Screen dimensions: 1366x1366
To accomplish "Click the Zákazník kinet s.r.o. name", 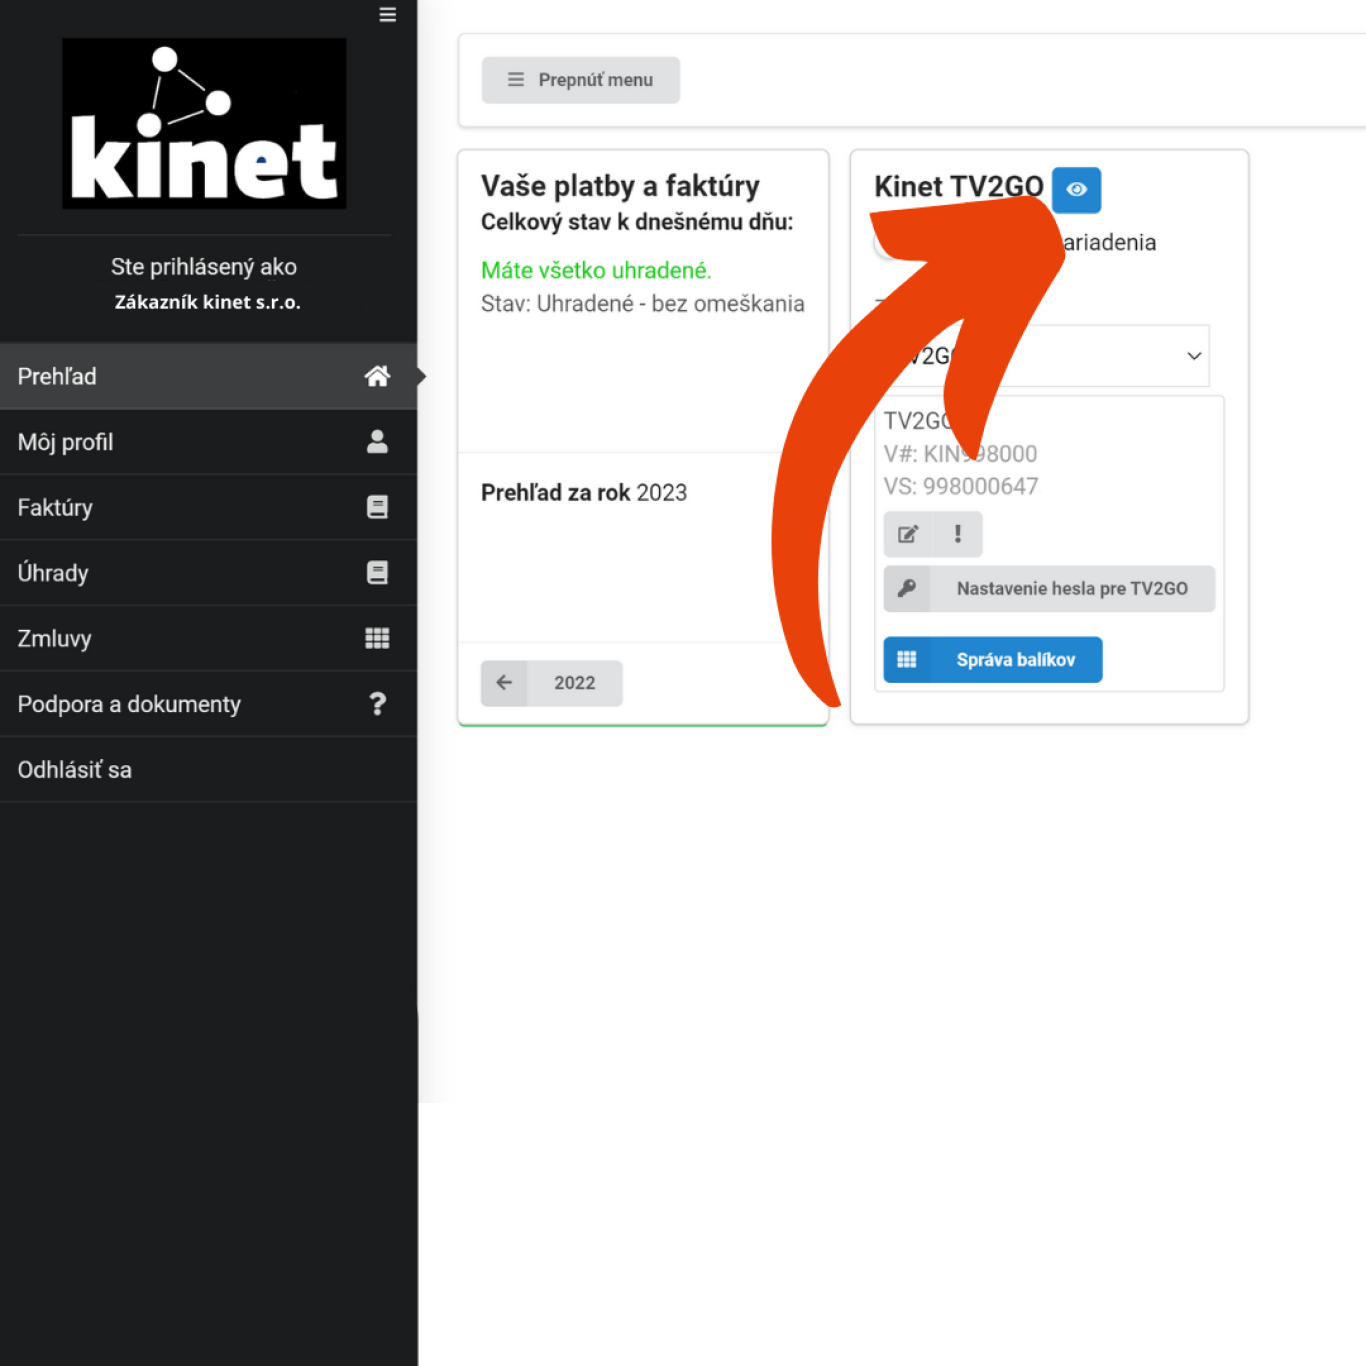I will [207, 302].
